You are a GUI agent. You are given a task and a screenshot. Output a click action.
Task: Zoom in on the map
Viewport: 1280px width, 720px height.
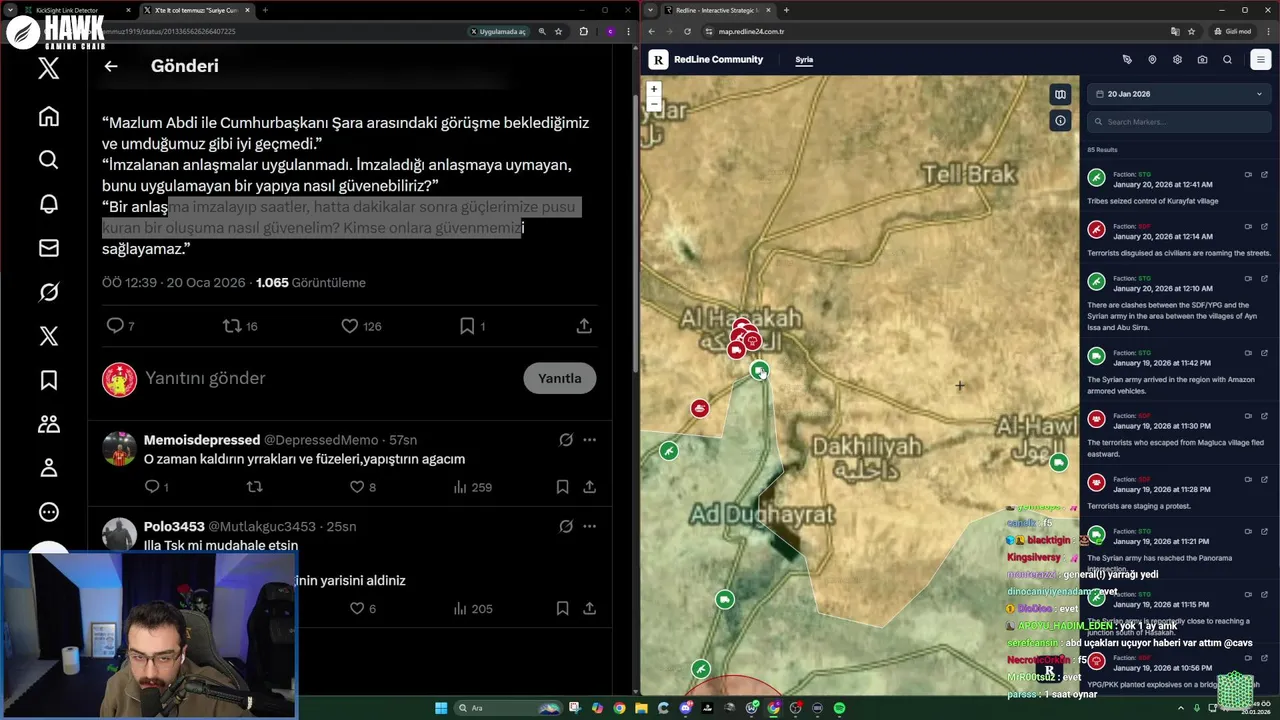pyautogui.click(x=654, y=89)
